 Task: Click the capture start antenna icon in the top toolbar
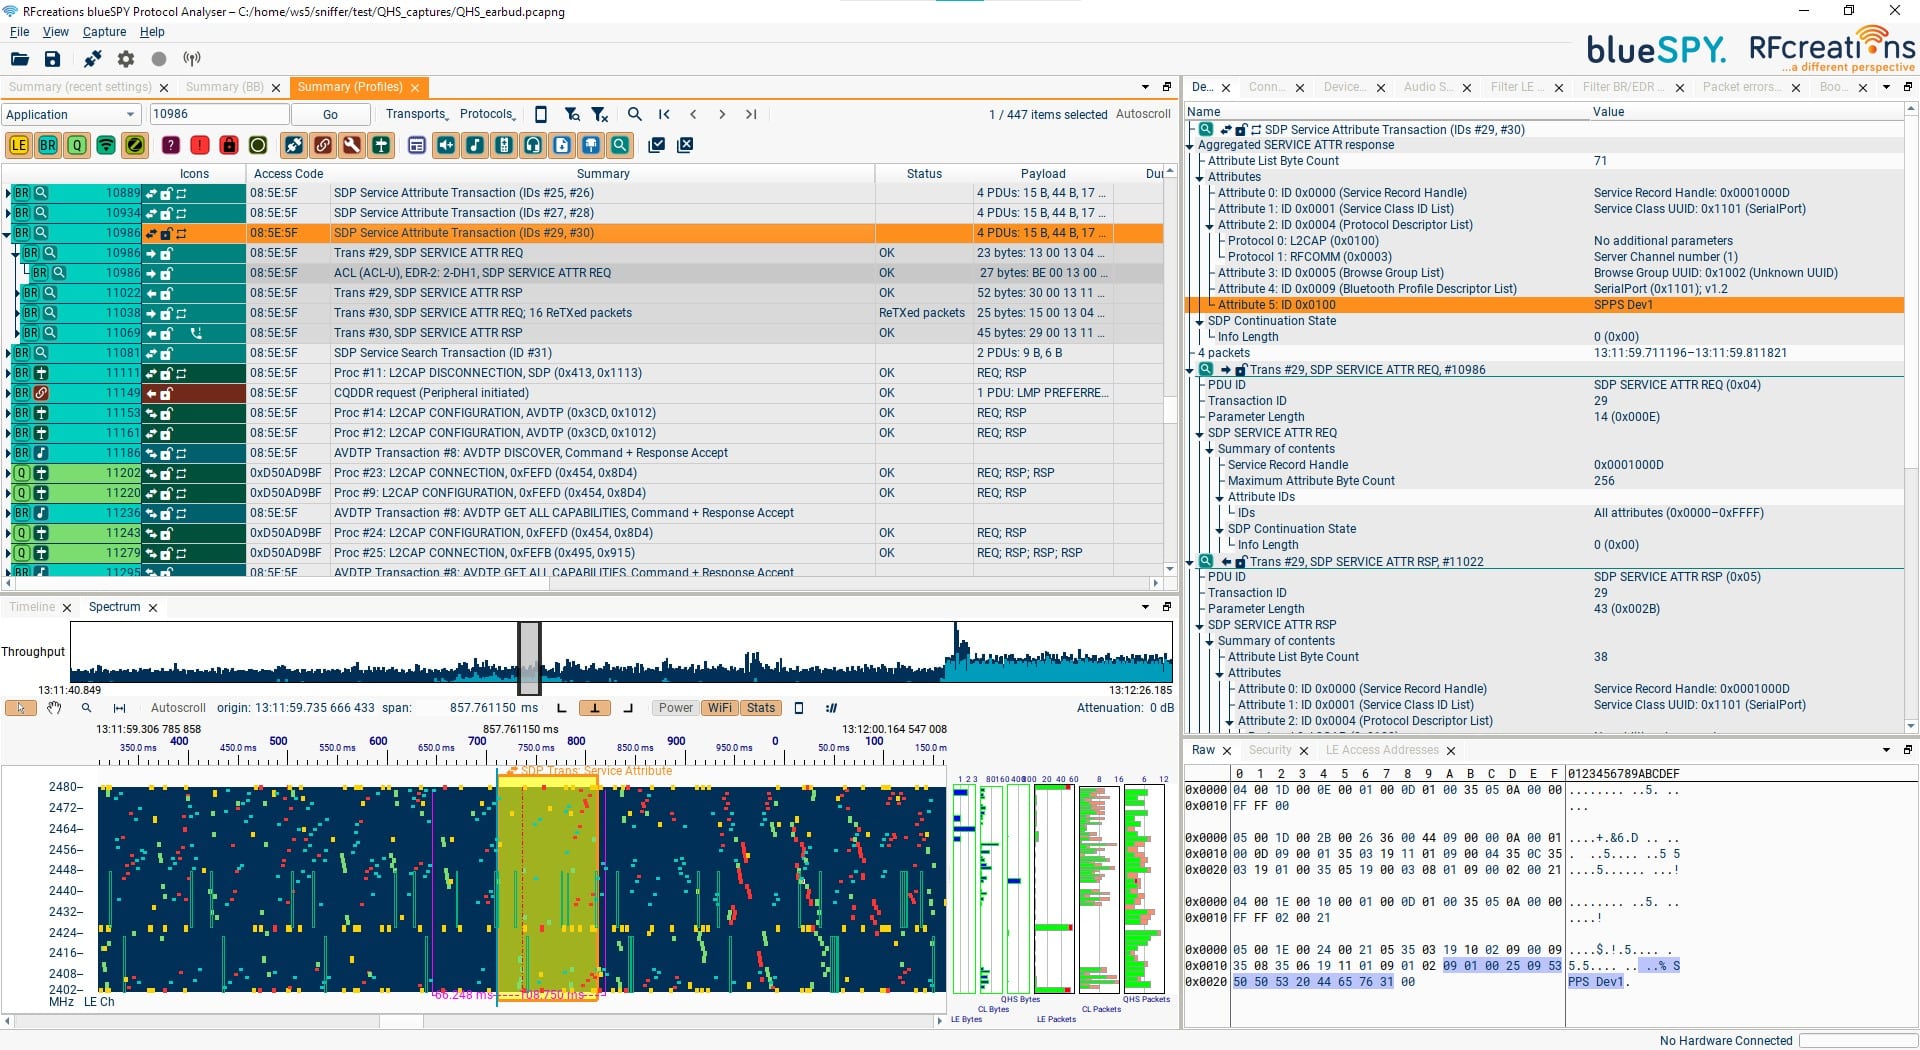[190, 58]
